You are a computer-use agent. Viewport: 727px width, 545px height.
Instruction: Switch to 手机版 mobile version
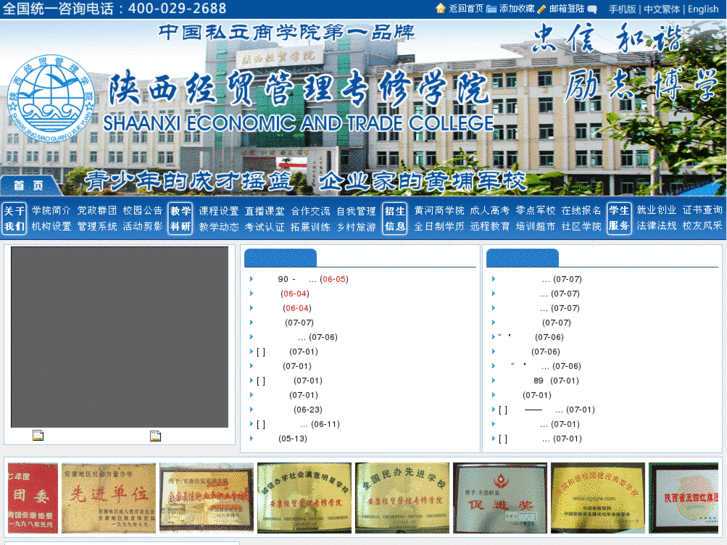click(x=622, y=9)
